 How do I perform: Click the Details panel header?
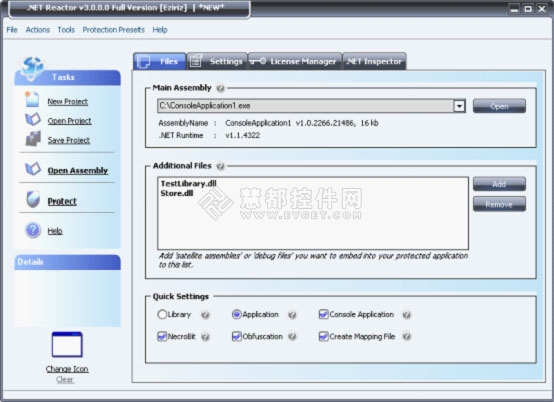67,262
